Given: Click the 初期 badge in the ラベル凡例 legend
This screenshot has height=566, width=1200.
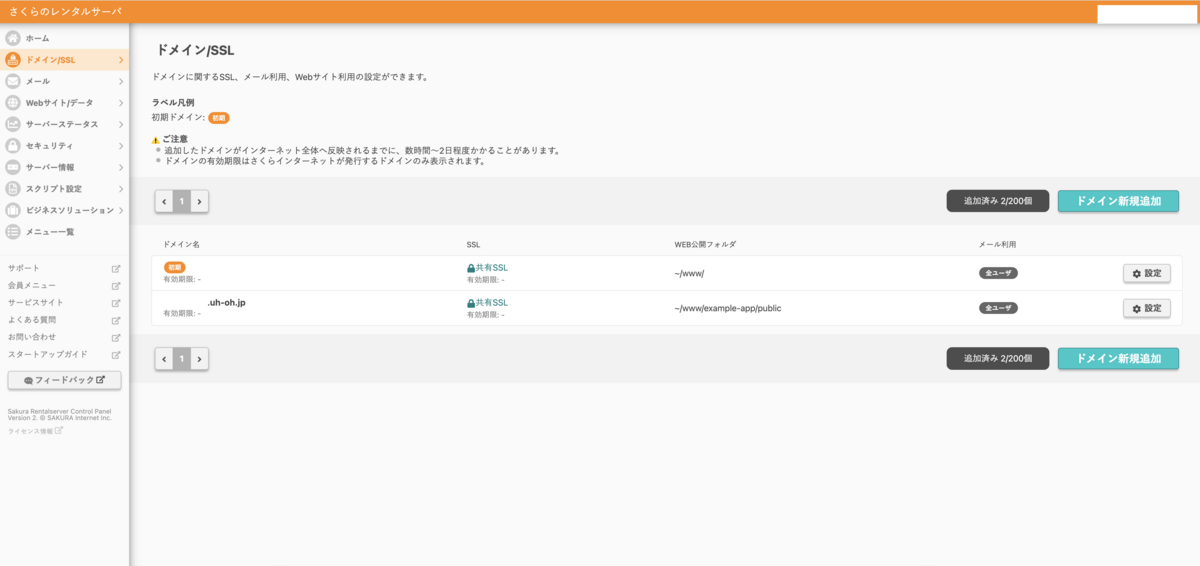Looking at the screenshot, I should [219, 117].
